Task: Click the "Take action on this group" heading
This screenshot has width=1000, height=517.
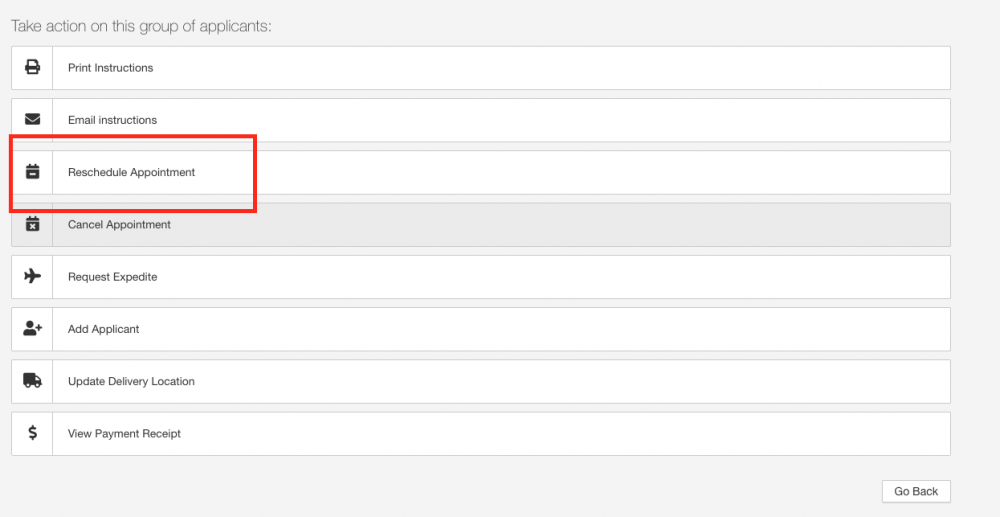Action: click(x=141, y=26)
